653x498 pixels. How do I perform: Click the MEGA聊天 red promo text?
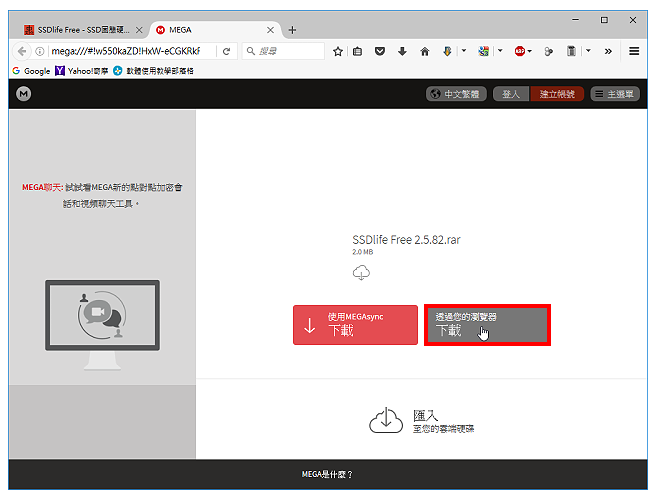pyautogui.click(x=42, y=187)
